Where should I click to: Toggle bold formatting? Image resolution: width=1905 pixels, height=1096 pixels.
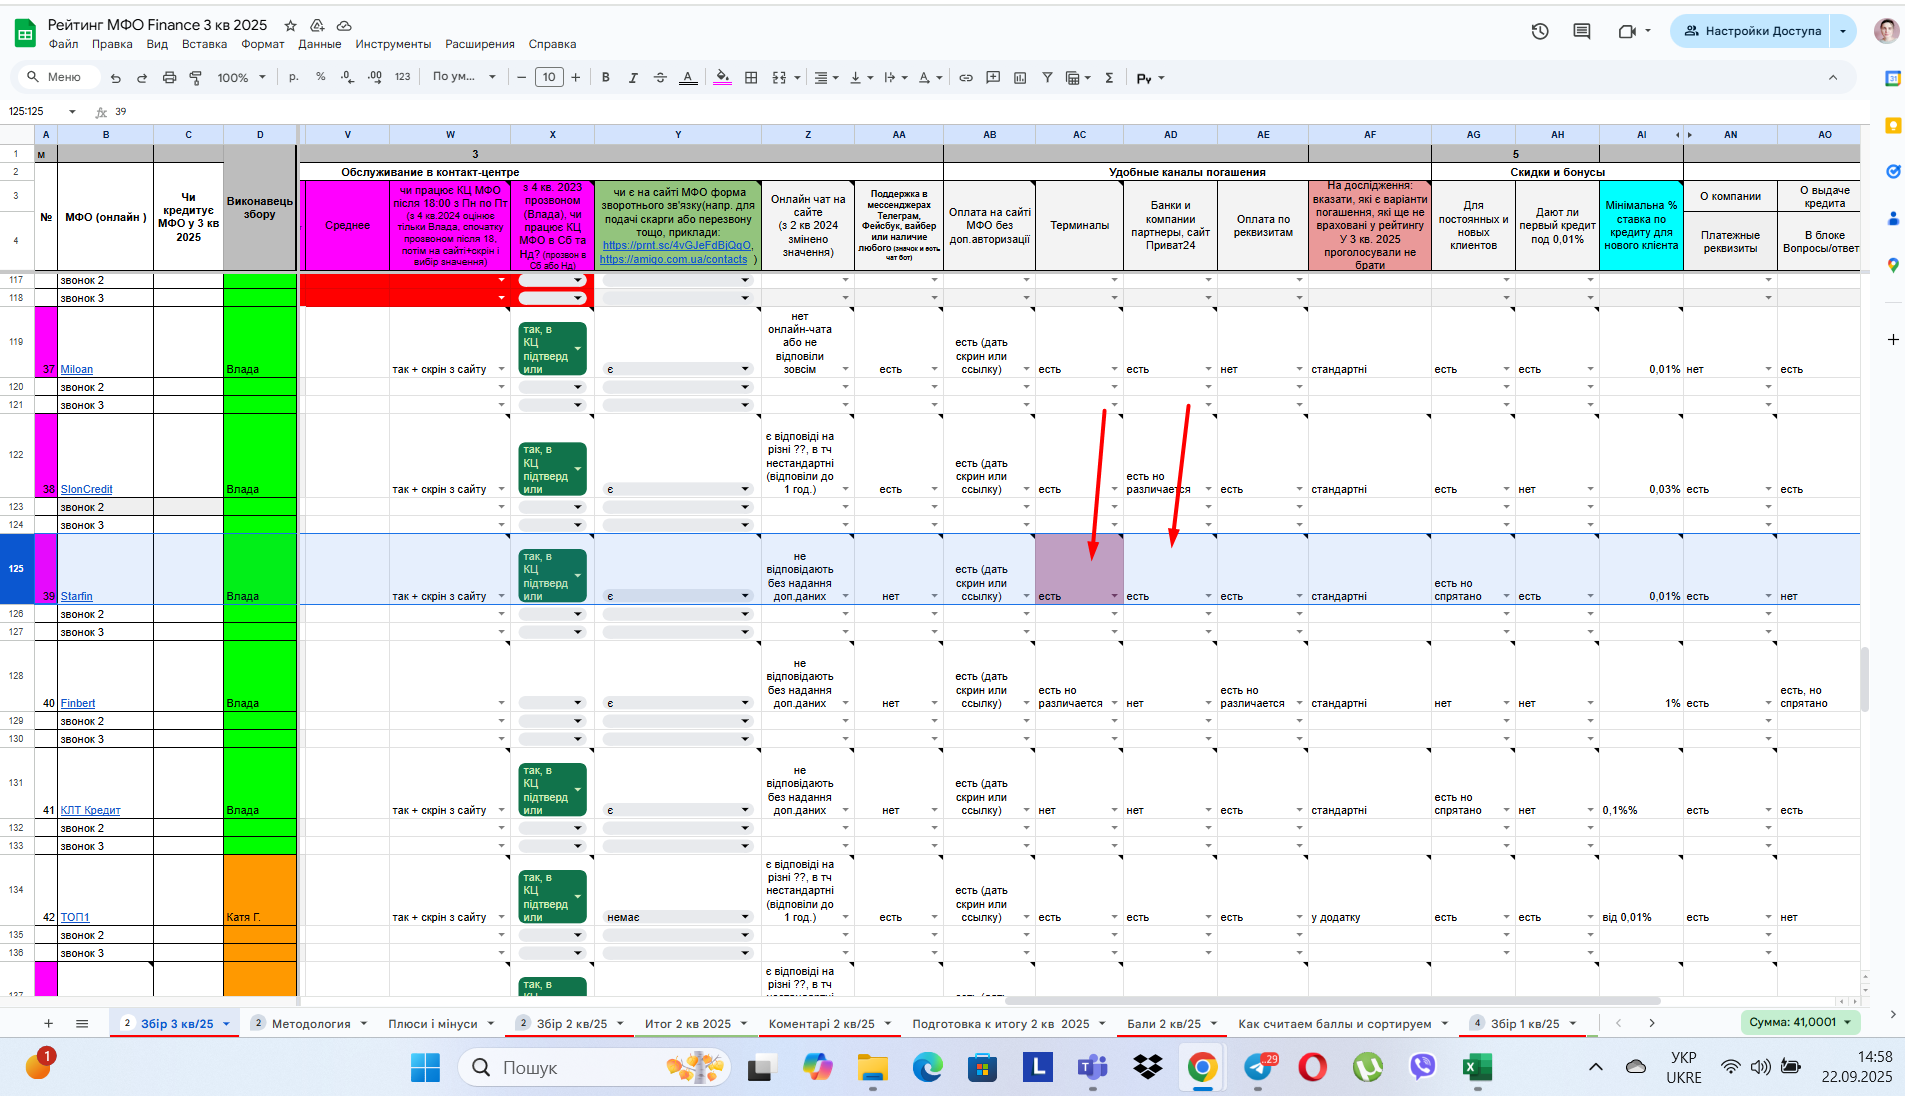coord(605,77)
